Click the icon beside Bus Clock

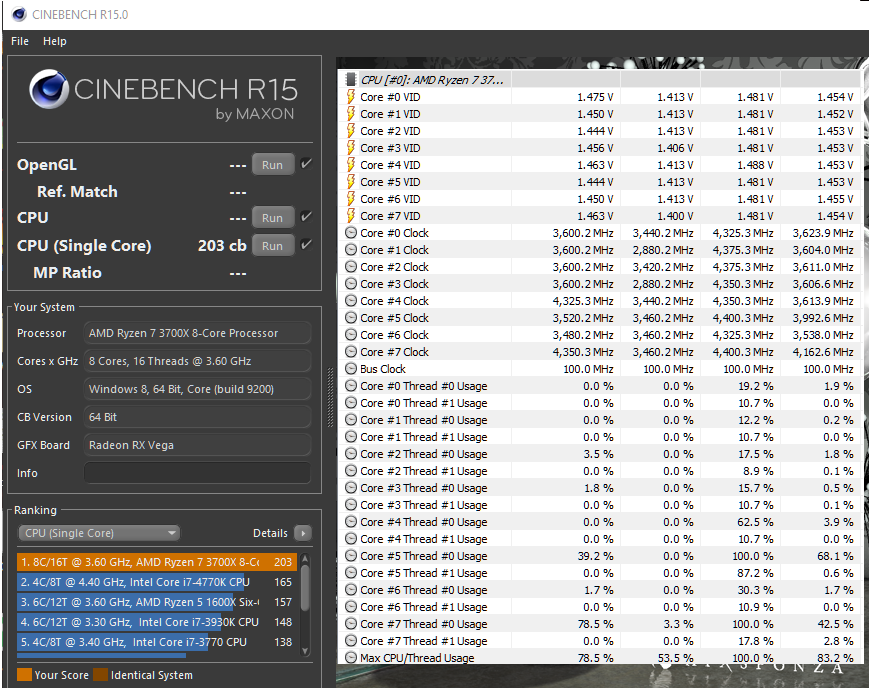click(x=351, y=369)
